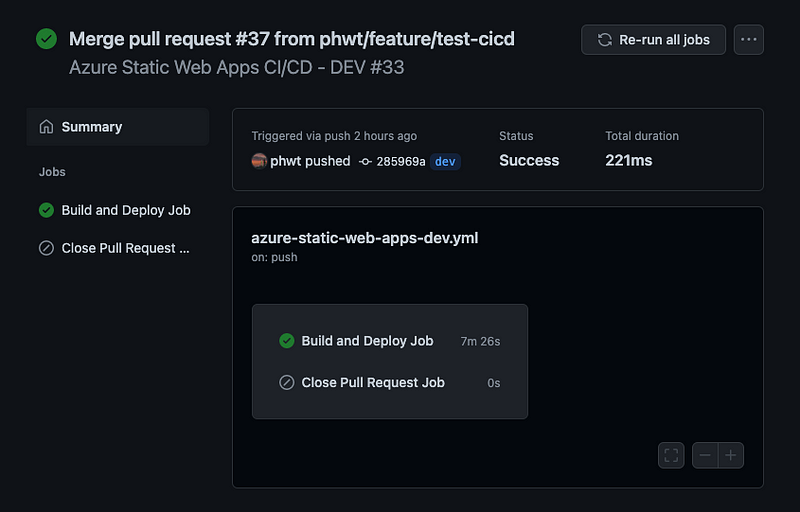Open the three-dot more options menu

tap(748, 40)
